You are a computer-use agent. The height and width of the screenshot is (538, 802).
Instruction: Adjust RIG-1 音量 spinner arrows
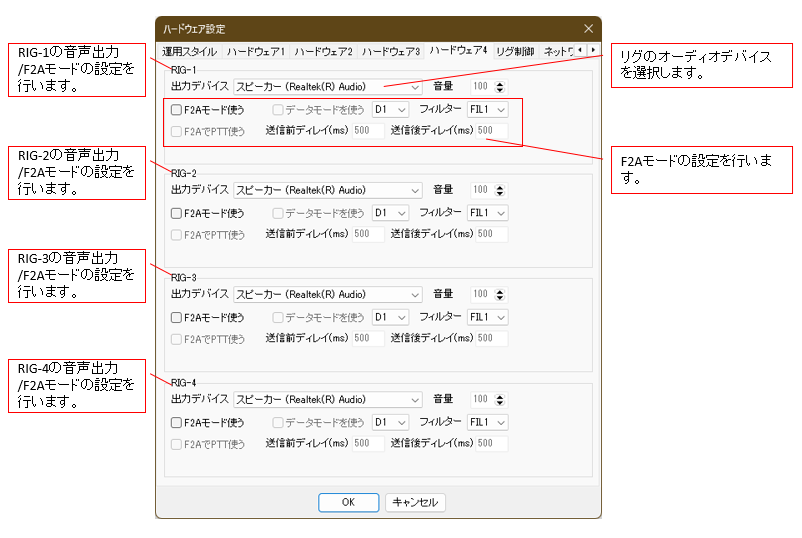500,87
